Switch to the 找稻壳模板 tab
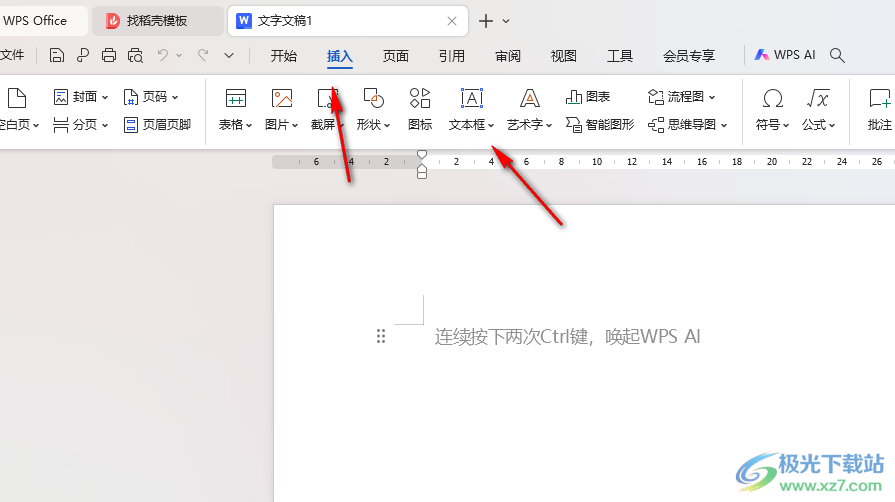Screen dimensions: 895x502 [x=158, y=21]
